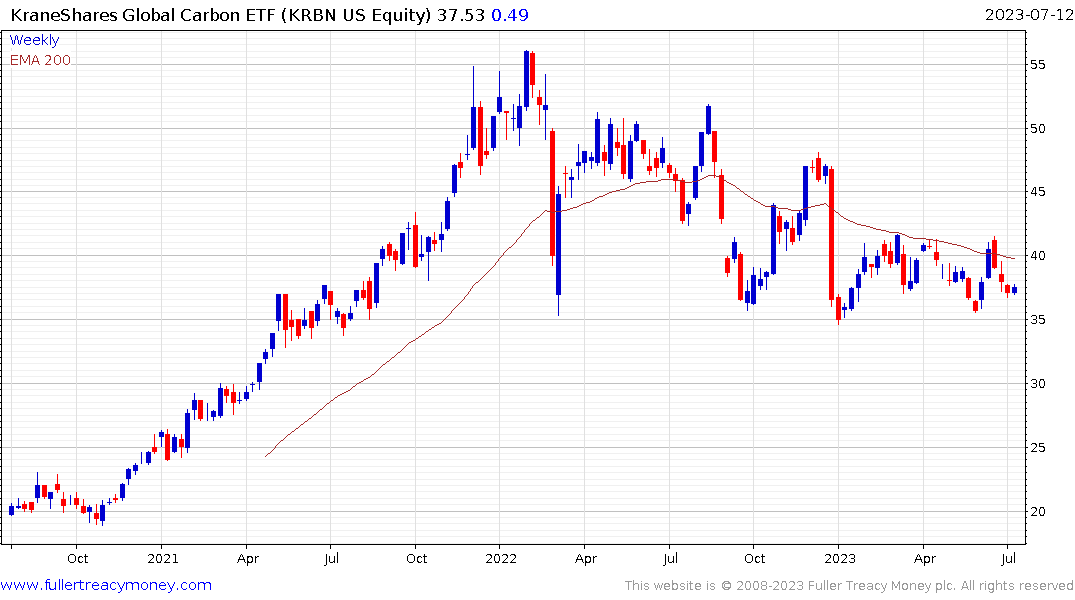Select the 40 price axis label
1075x600 pixels.
pos(1037,256)
